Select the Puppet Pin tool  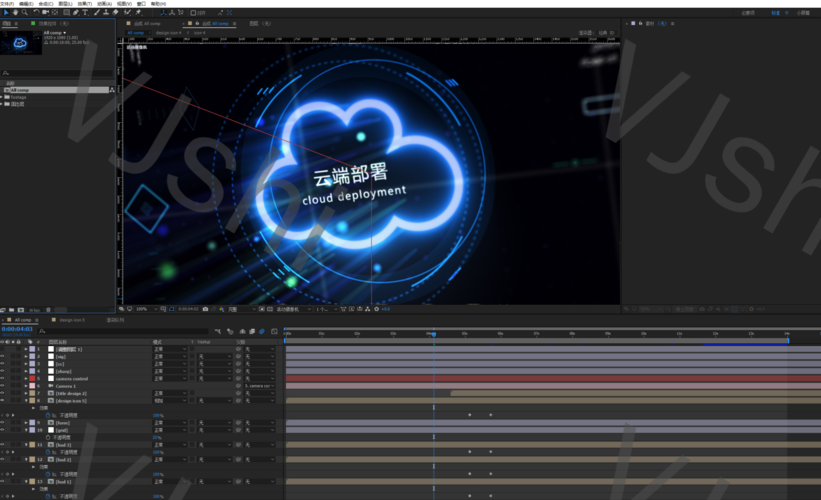click(138, 12)
